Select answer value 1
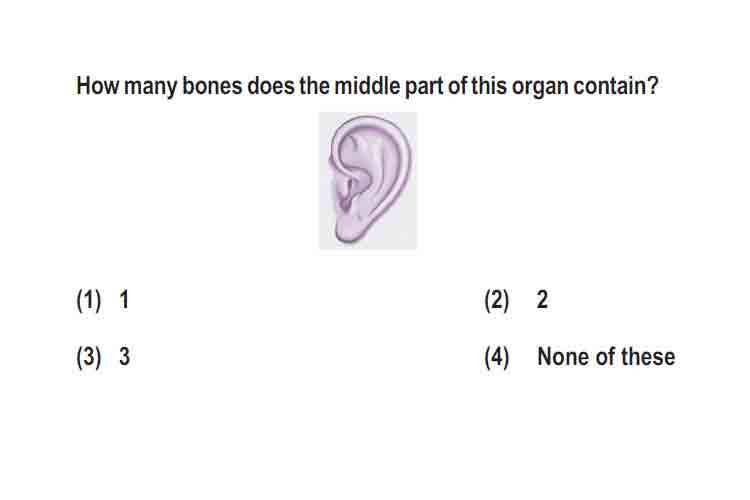The width and height of the screenshot is (750, 500). (x=124, y=300)
